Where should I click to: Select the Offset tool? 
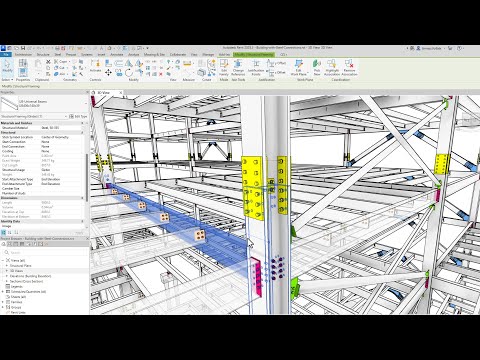pos(119,63)
